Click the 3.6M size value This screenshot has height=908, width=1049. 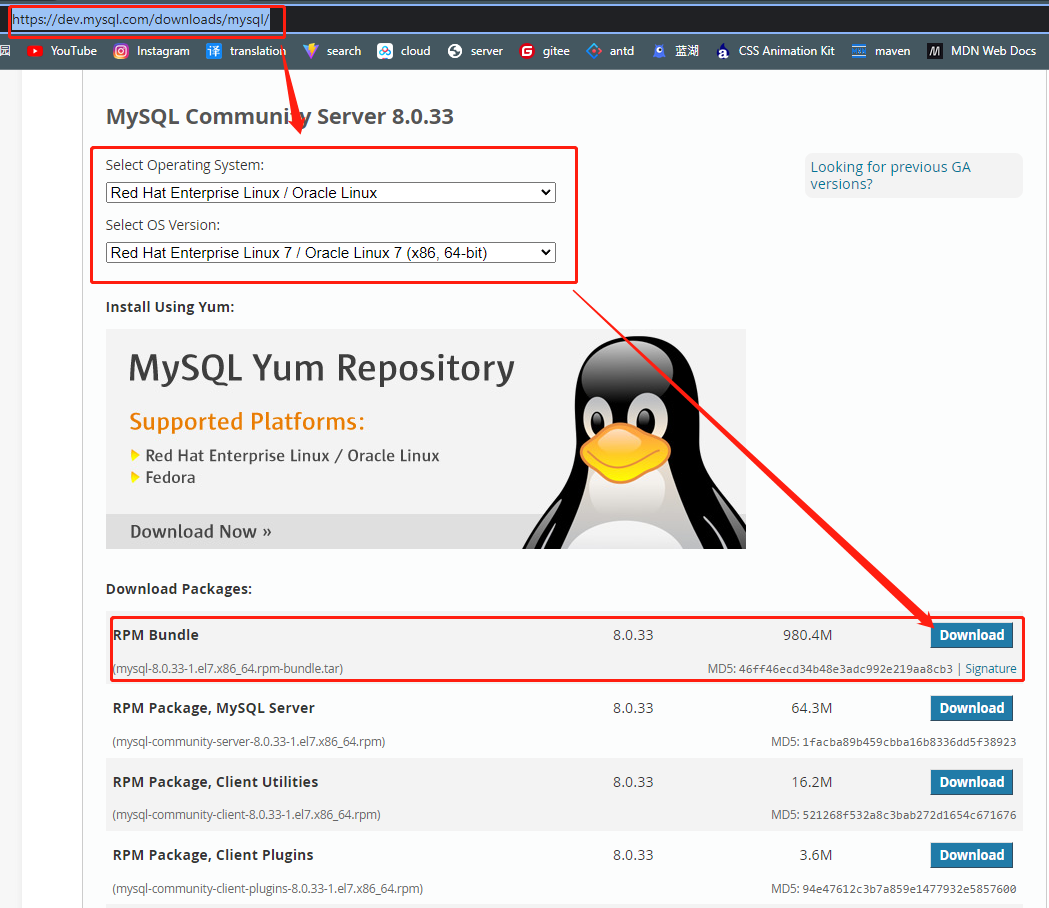pos(816,854)
